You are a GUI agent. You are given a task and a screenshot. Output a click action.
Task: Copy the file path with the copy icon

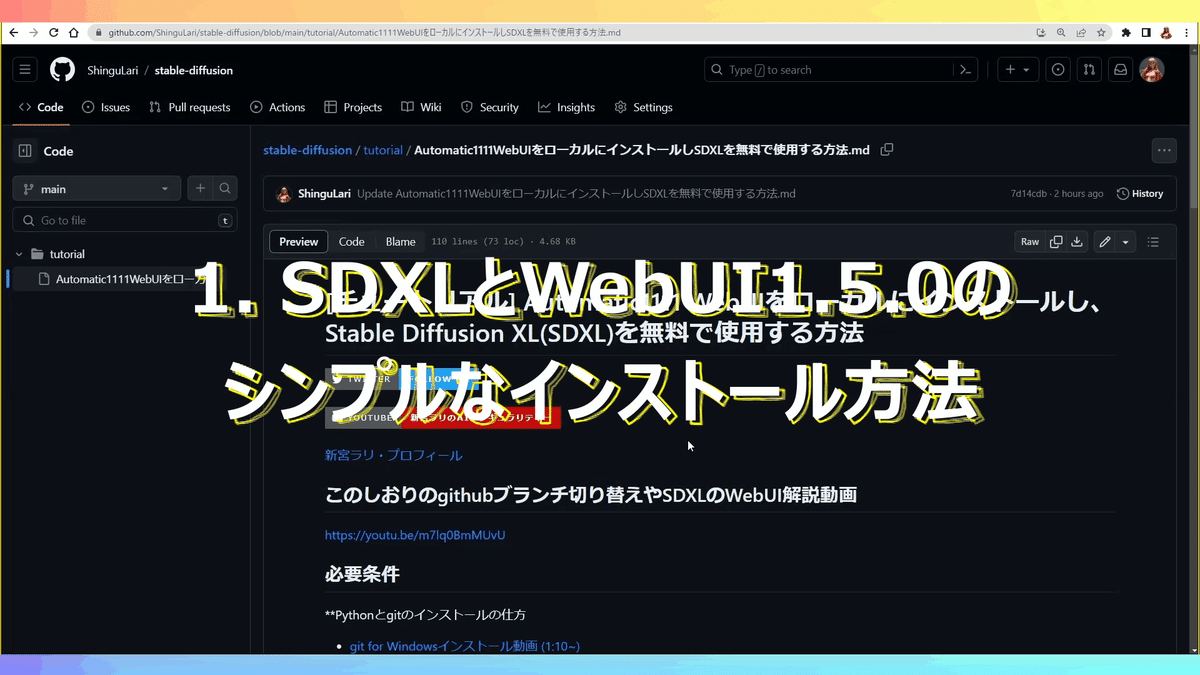[x=886, y=150]
